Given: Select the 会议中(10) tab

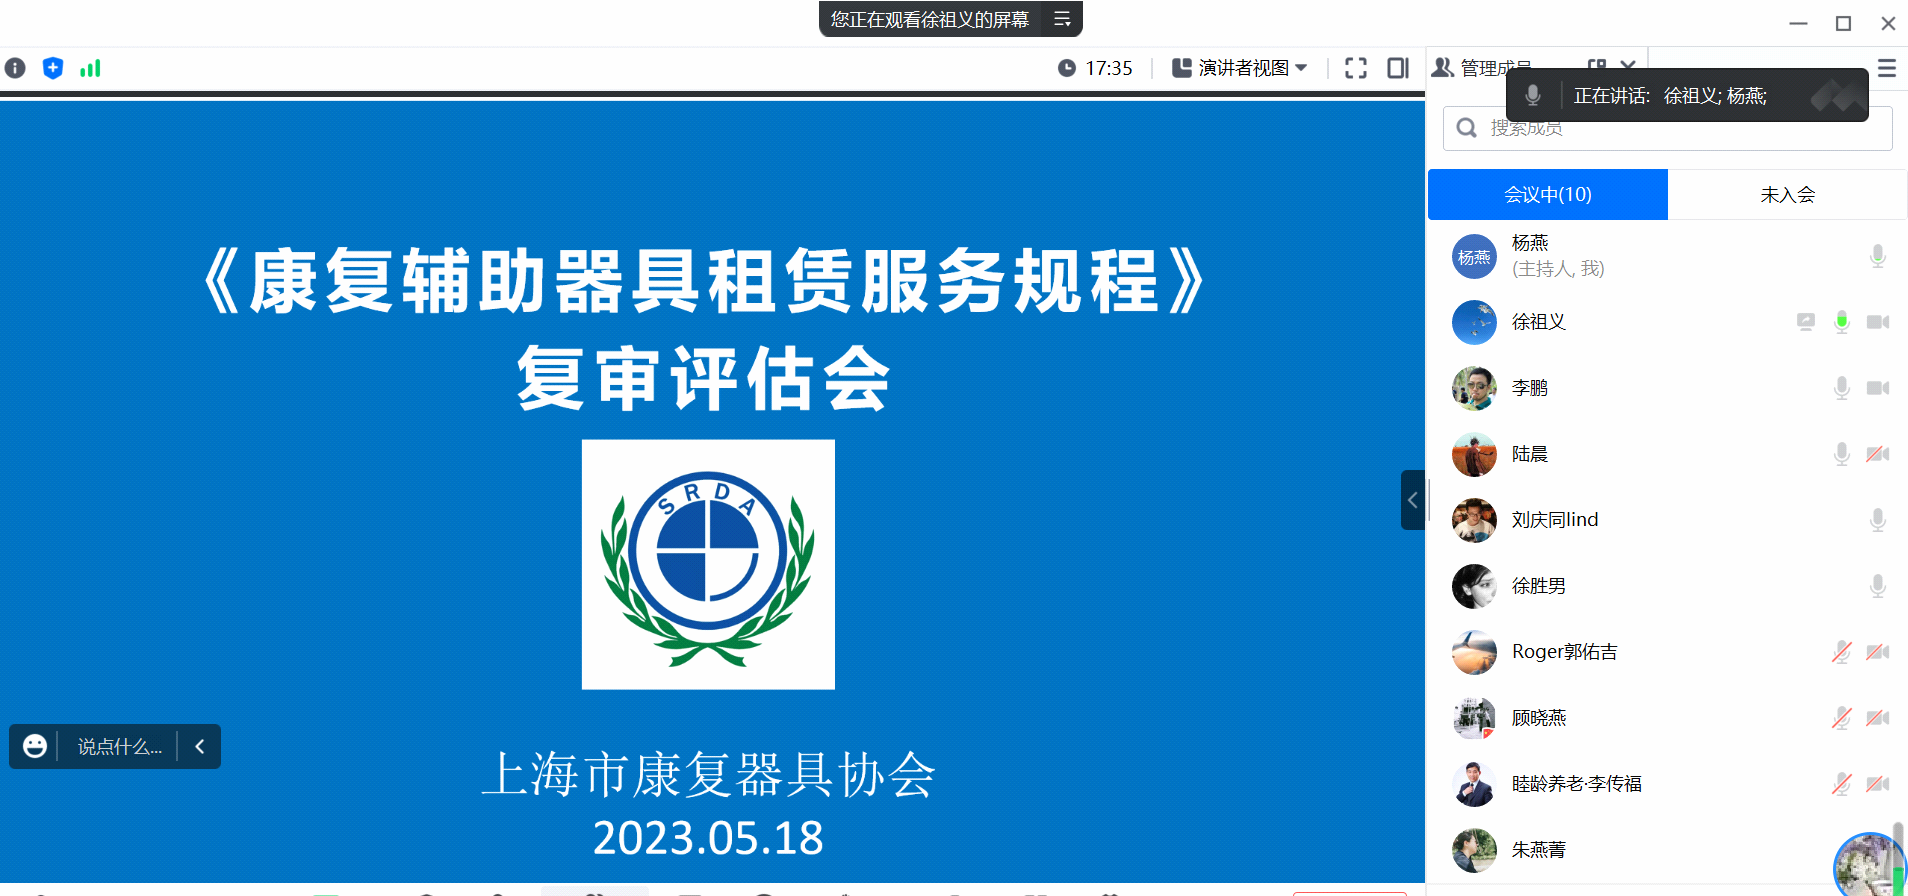Looking at the screenshot, I should coord(1547,194).
